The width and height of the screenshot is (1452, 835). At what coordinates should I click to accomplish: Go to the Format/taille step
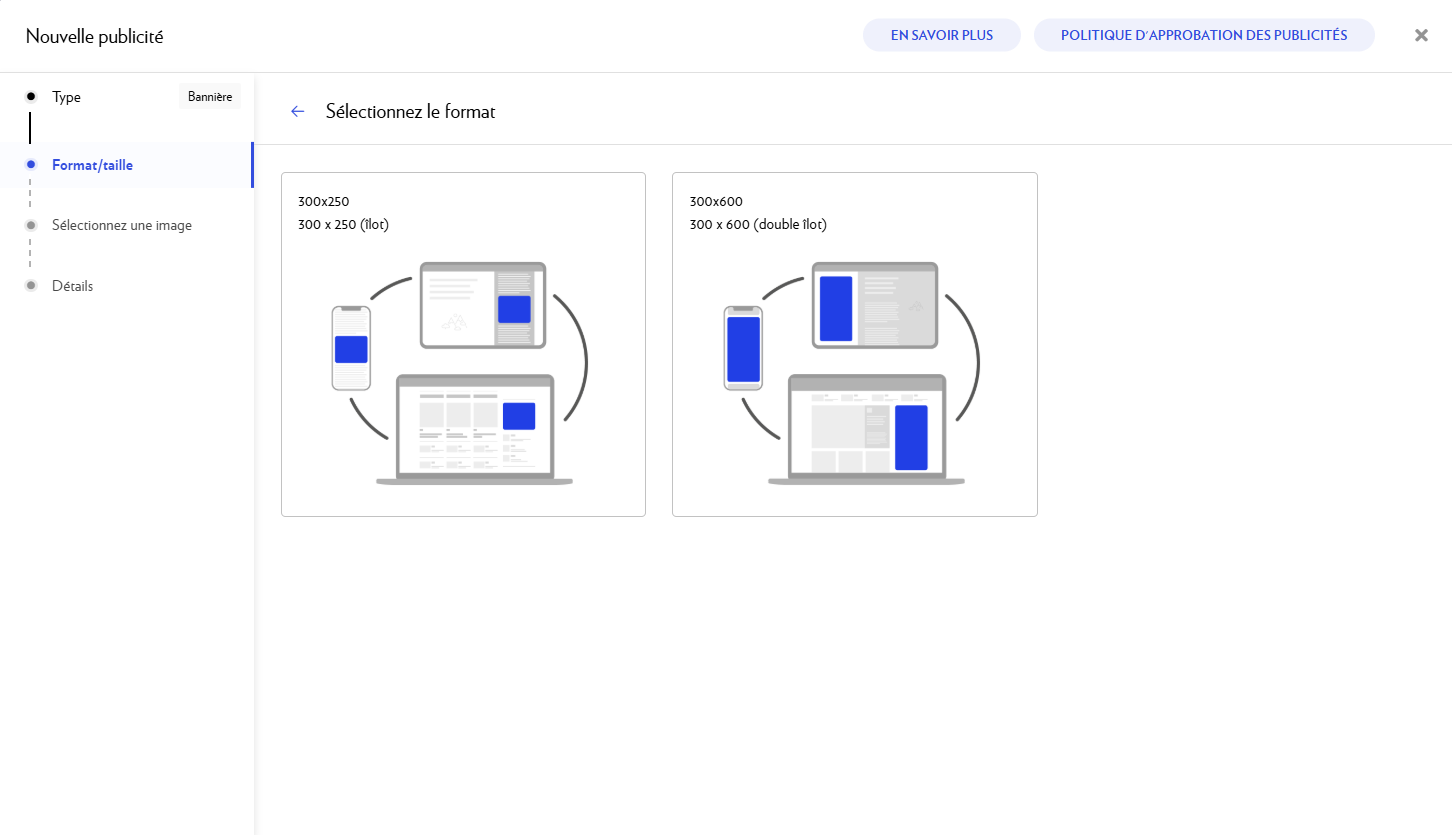92,165
